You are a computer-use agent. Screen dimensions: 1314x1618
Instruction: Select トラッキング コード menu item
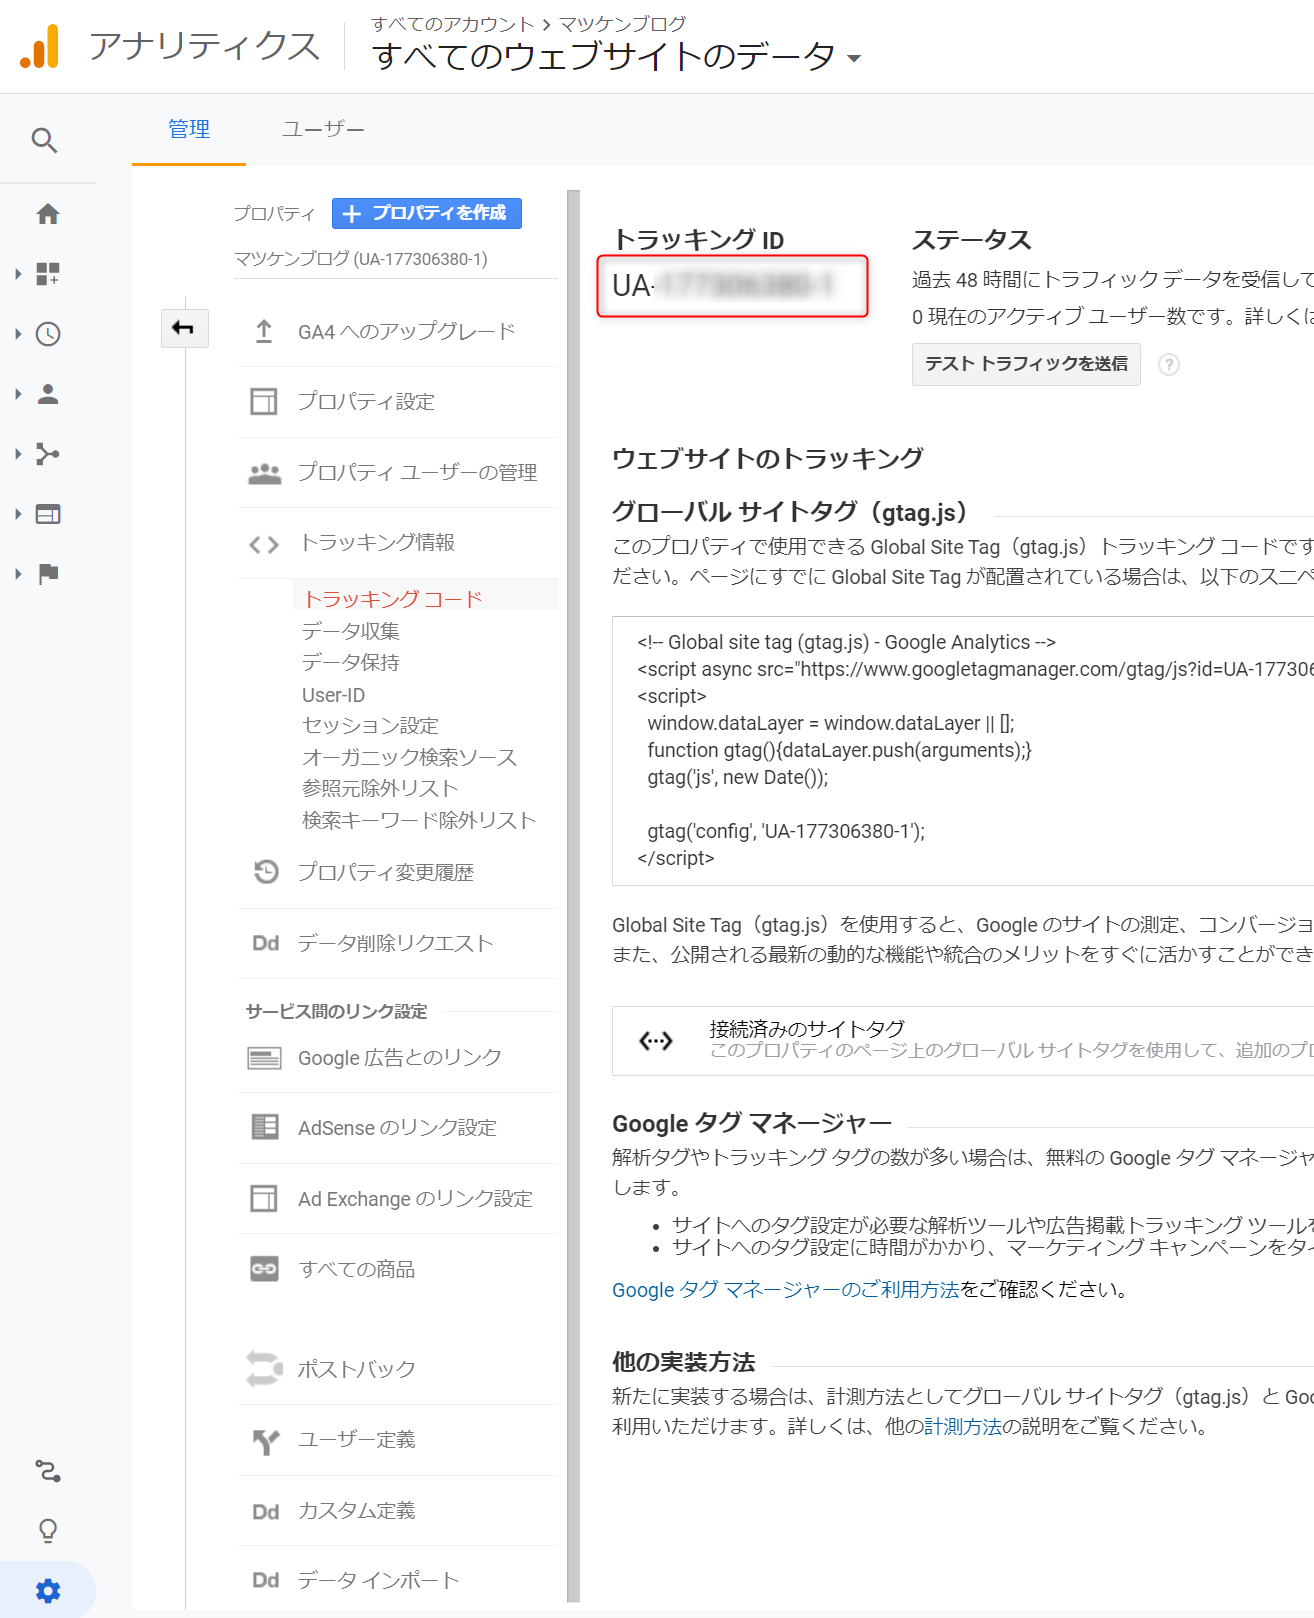click(x=393, y=599)
